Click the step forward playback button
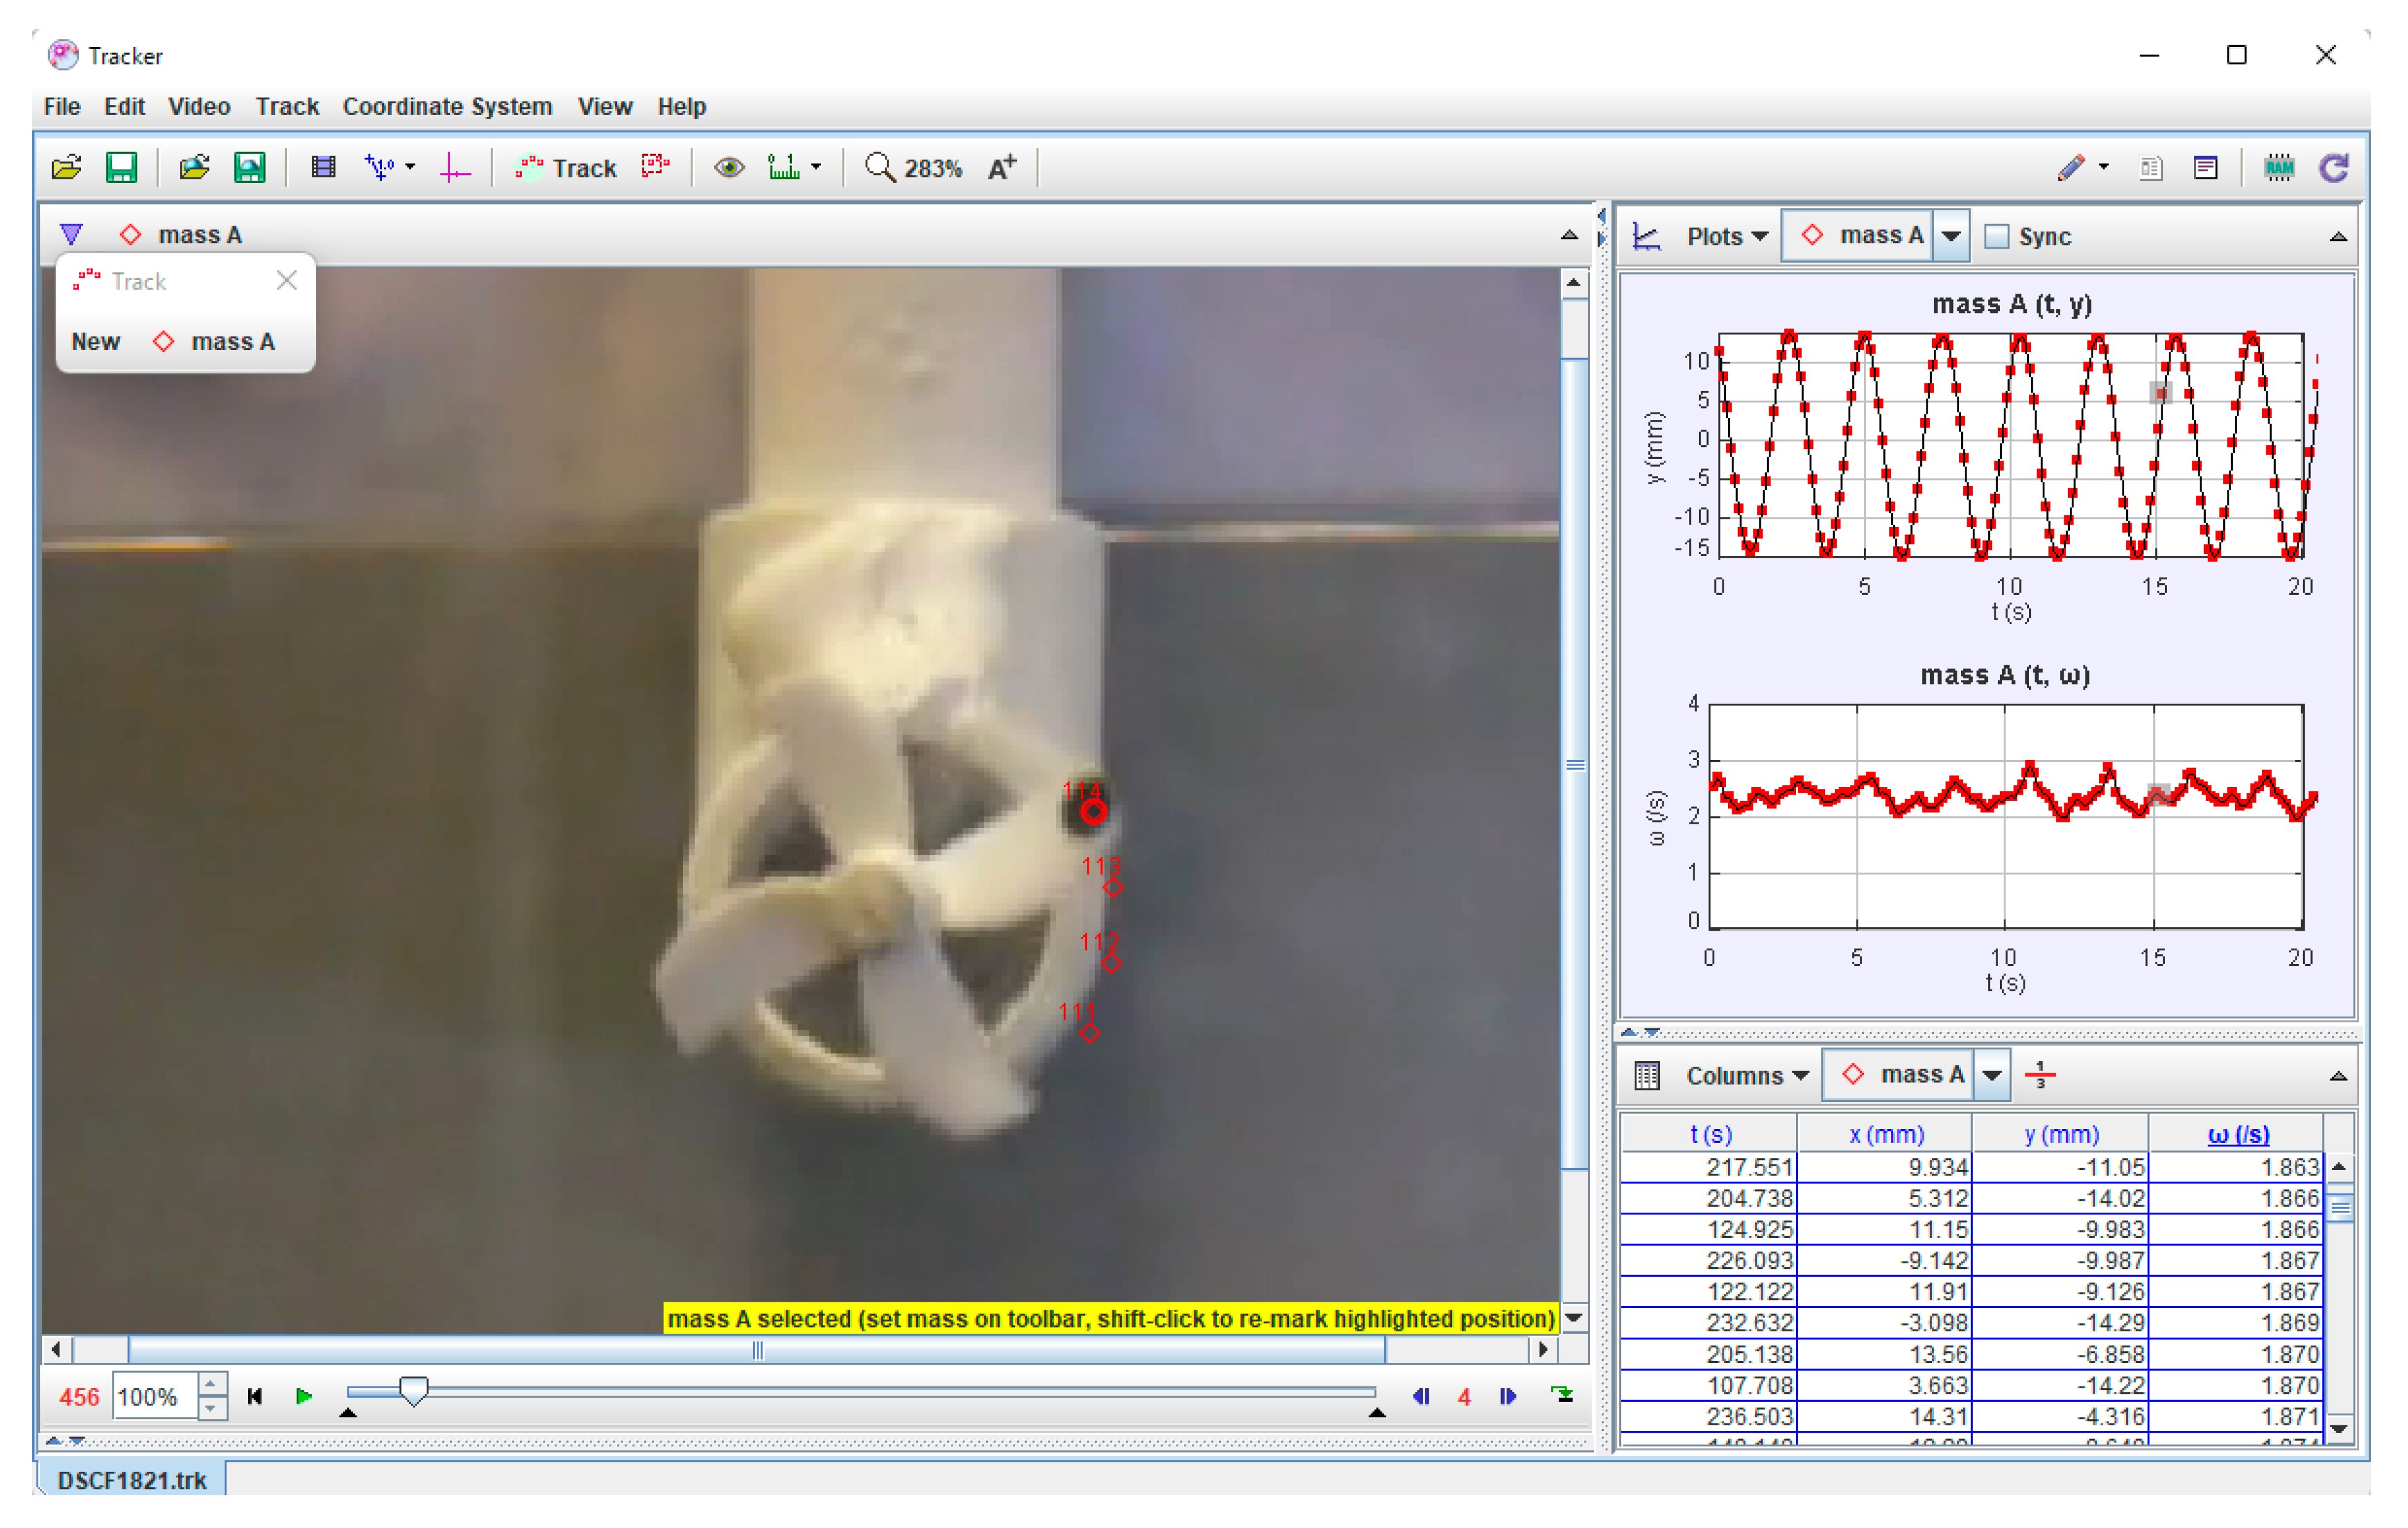Image resolution: width=2408 pixels, height=1528 pixels. [1507, 1396]
